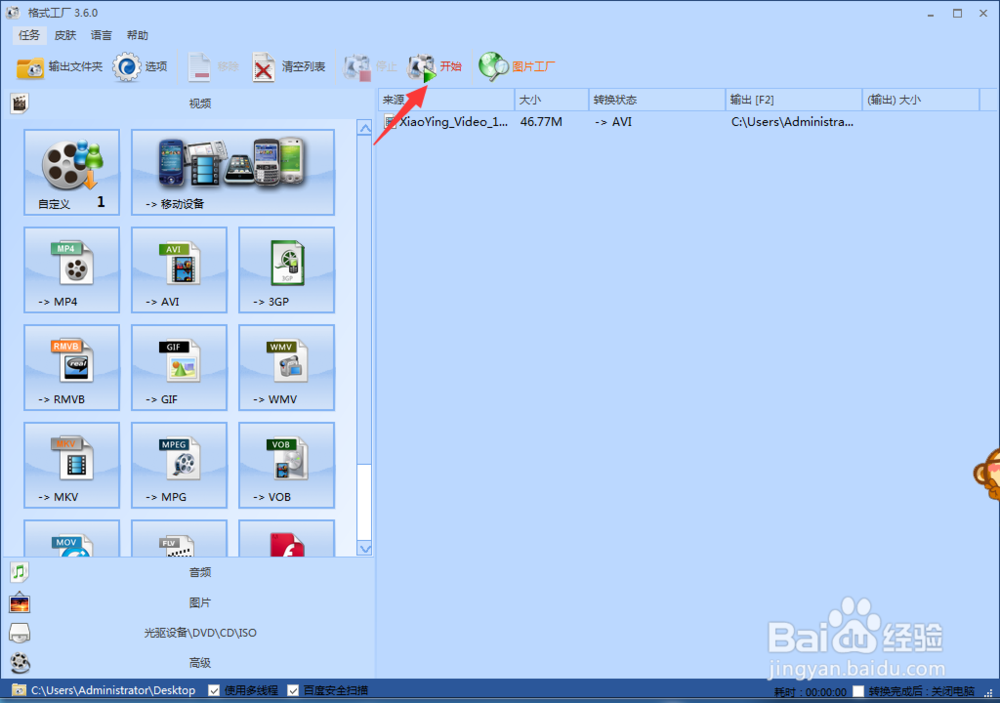Toggle 百度安全扫描 security scan checkbox
Viewport: 1000px width, 703px height.
293,690
